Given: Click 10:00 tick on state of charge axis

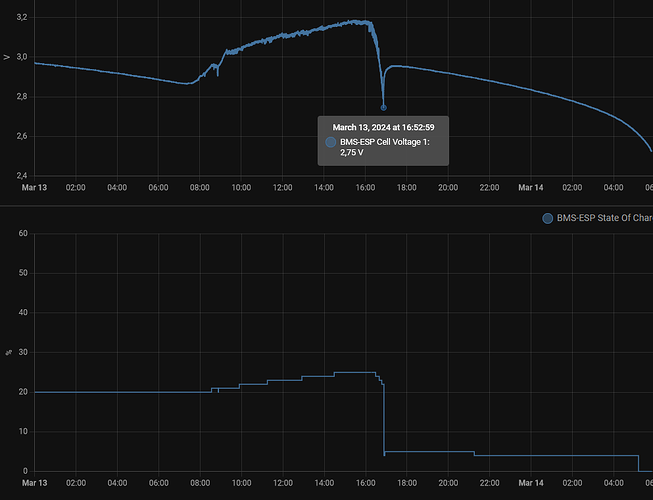Looking at the screenshot, I should [x=241, y=483].
